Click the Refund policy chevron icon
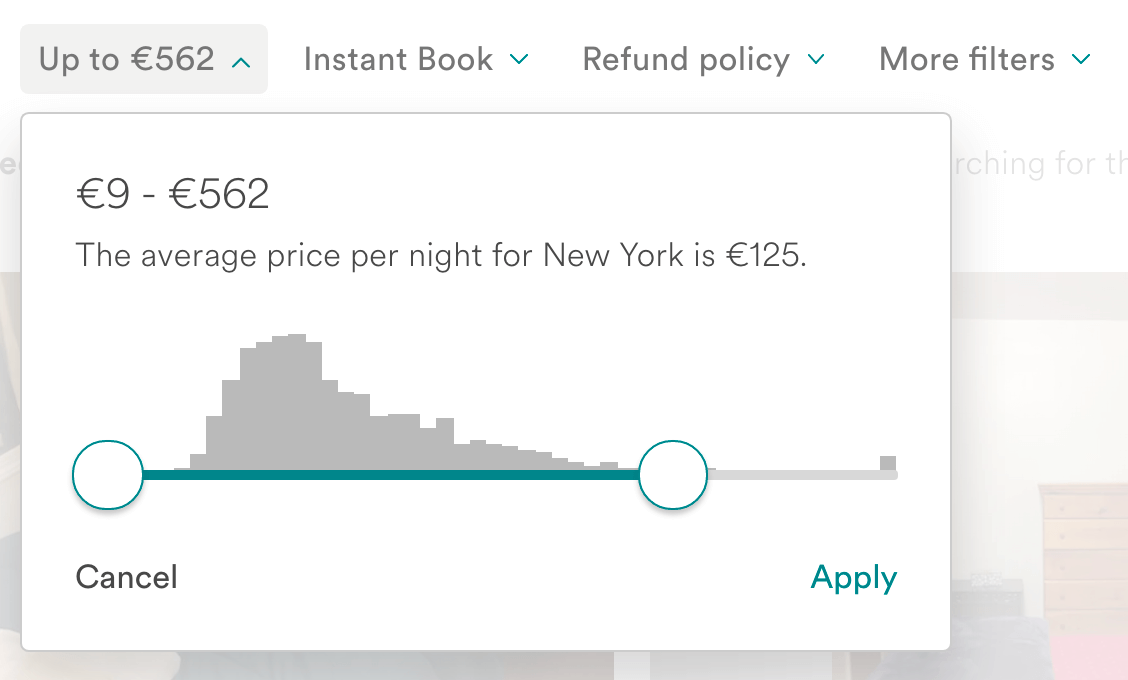 tap(816, 60)
